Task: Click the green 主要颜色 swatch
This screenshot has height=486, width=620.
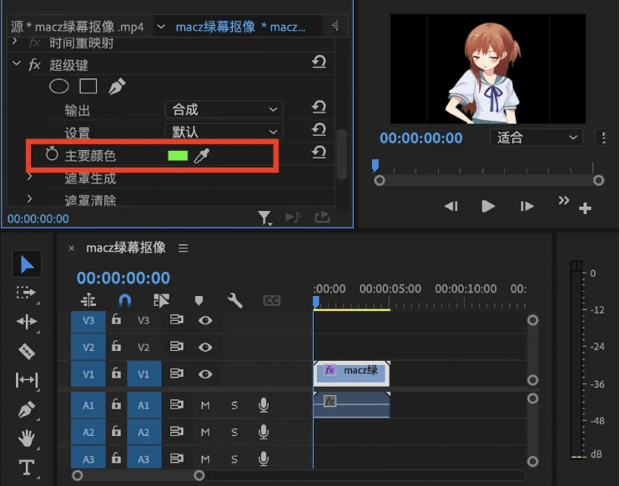Action: pos(178,156)
